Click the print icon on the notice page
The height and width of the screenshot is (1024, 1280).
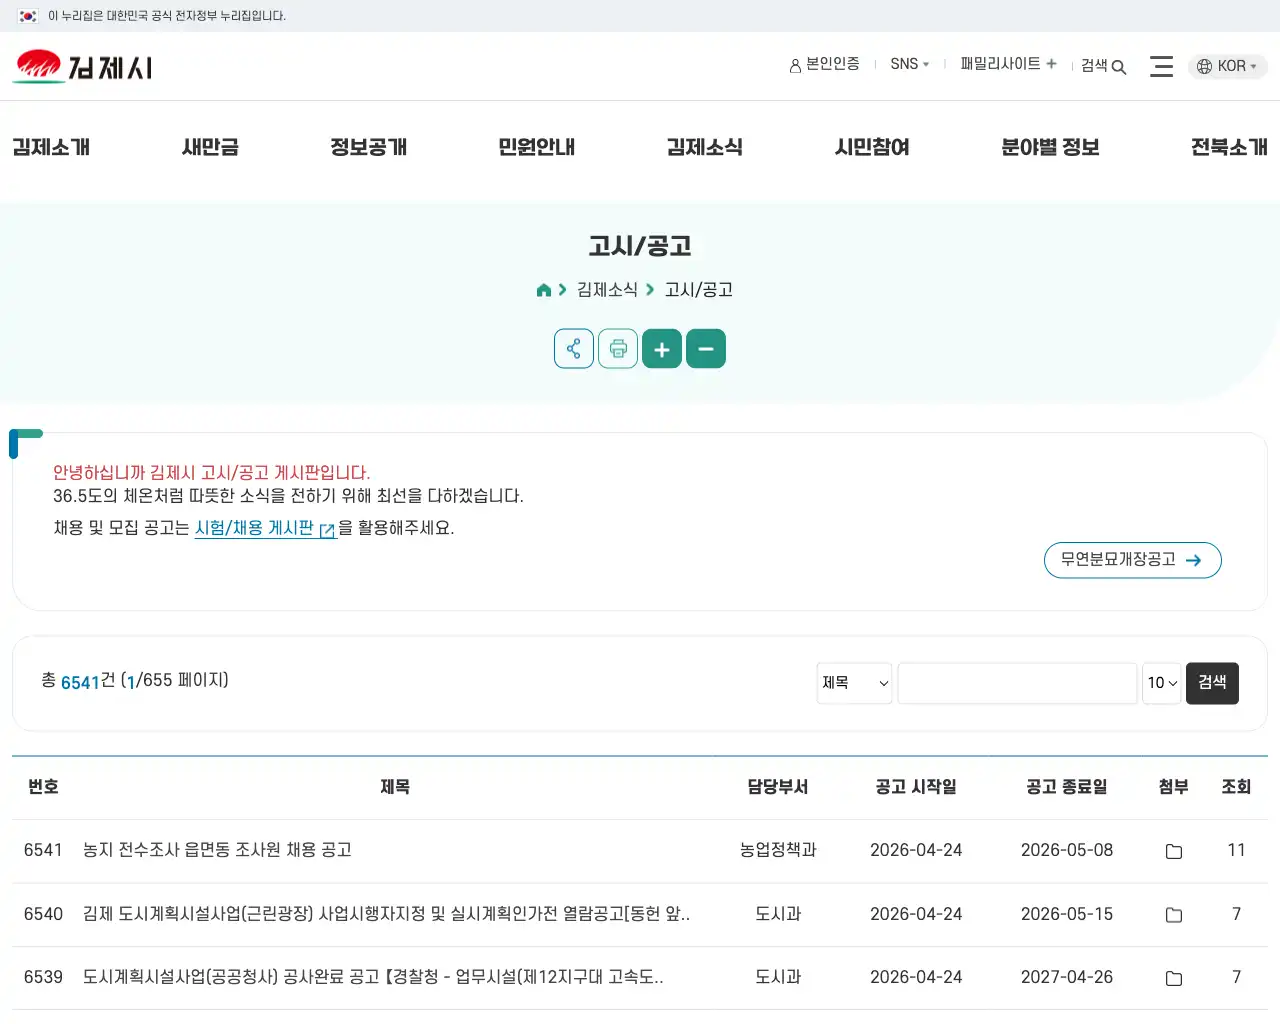[x=617, y=348]
